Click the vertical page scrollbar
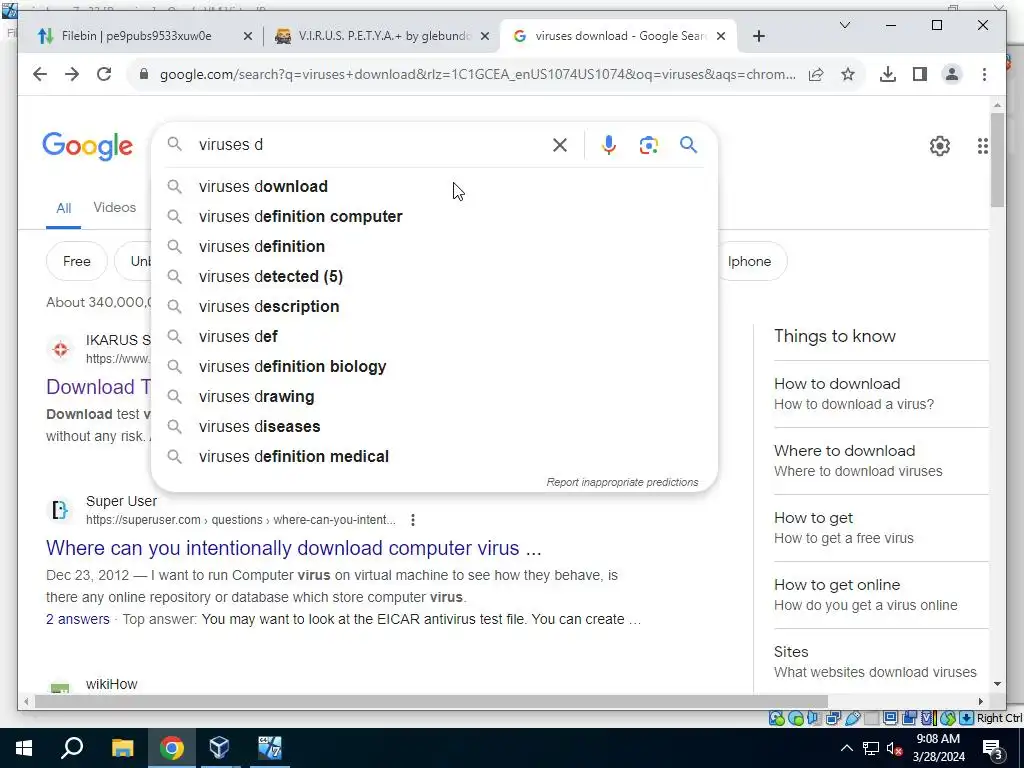Image resolution: width=1024 pixels, height=768 pixels. point(997,160)
